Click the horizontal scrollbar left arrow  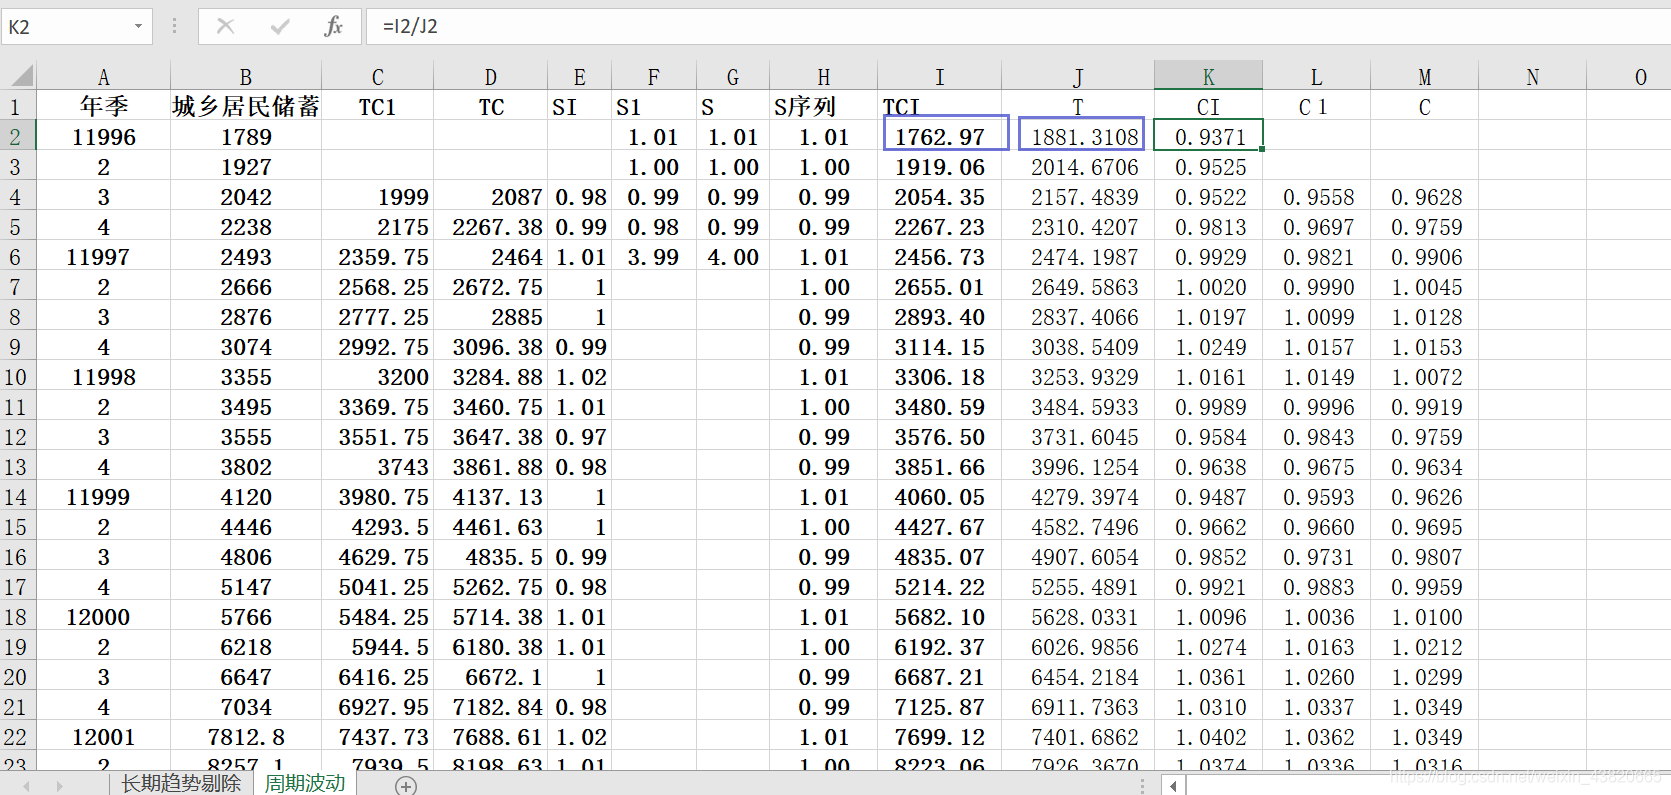click(x=1173, y=785)
